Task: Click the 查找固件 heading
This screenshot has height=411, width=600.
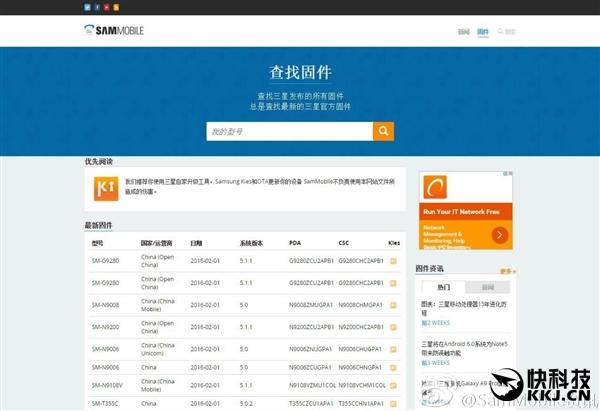Action: [300, 72]
